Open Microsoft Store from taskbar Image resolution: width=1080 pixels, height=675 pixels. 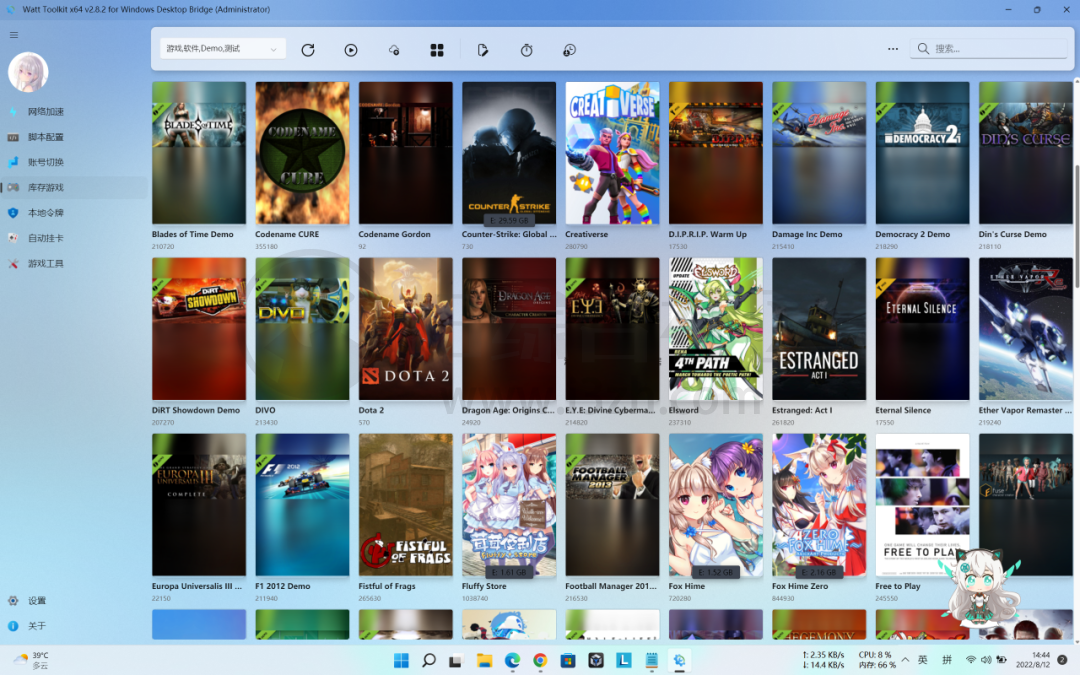568,661
